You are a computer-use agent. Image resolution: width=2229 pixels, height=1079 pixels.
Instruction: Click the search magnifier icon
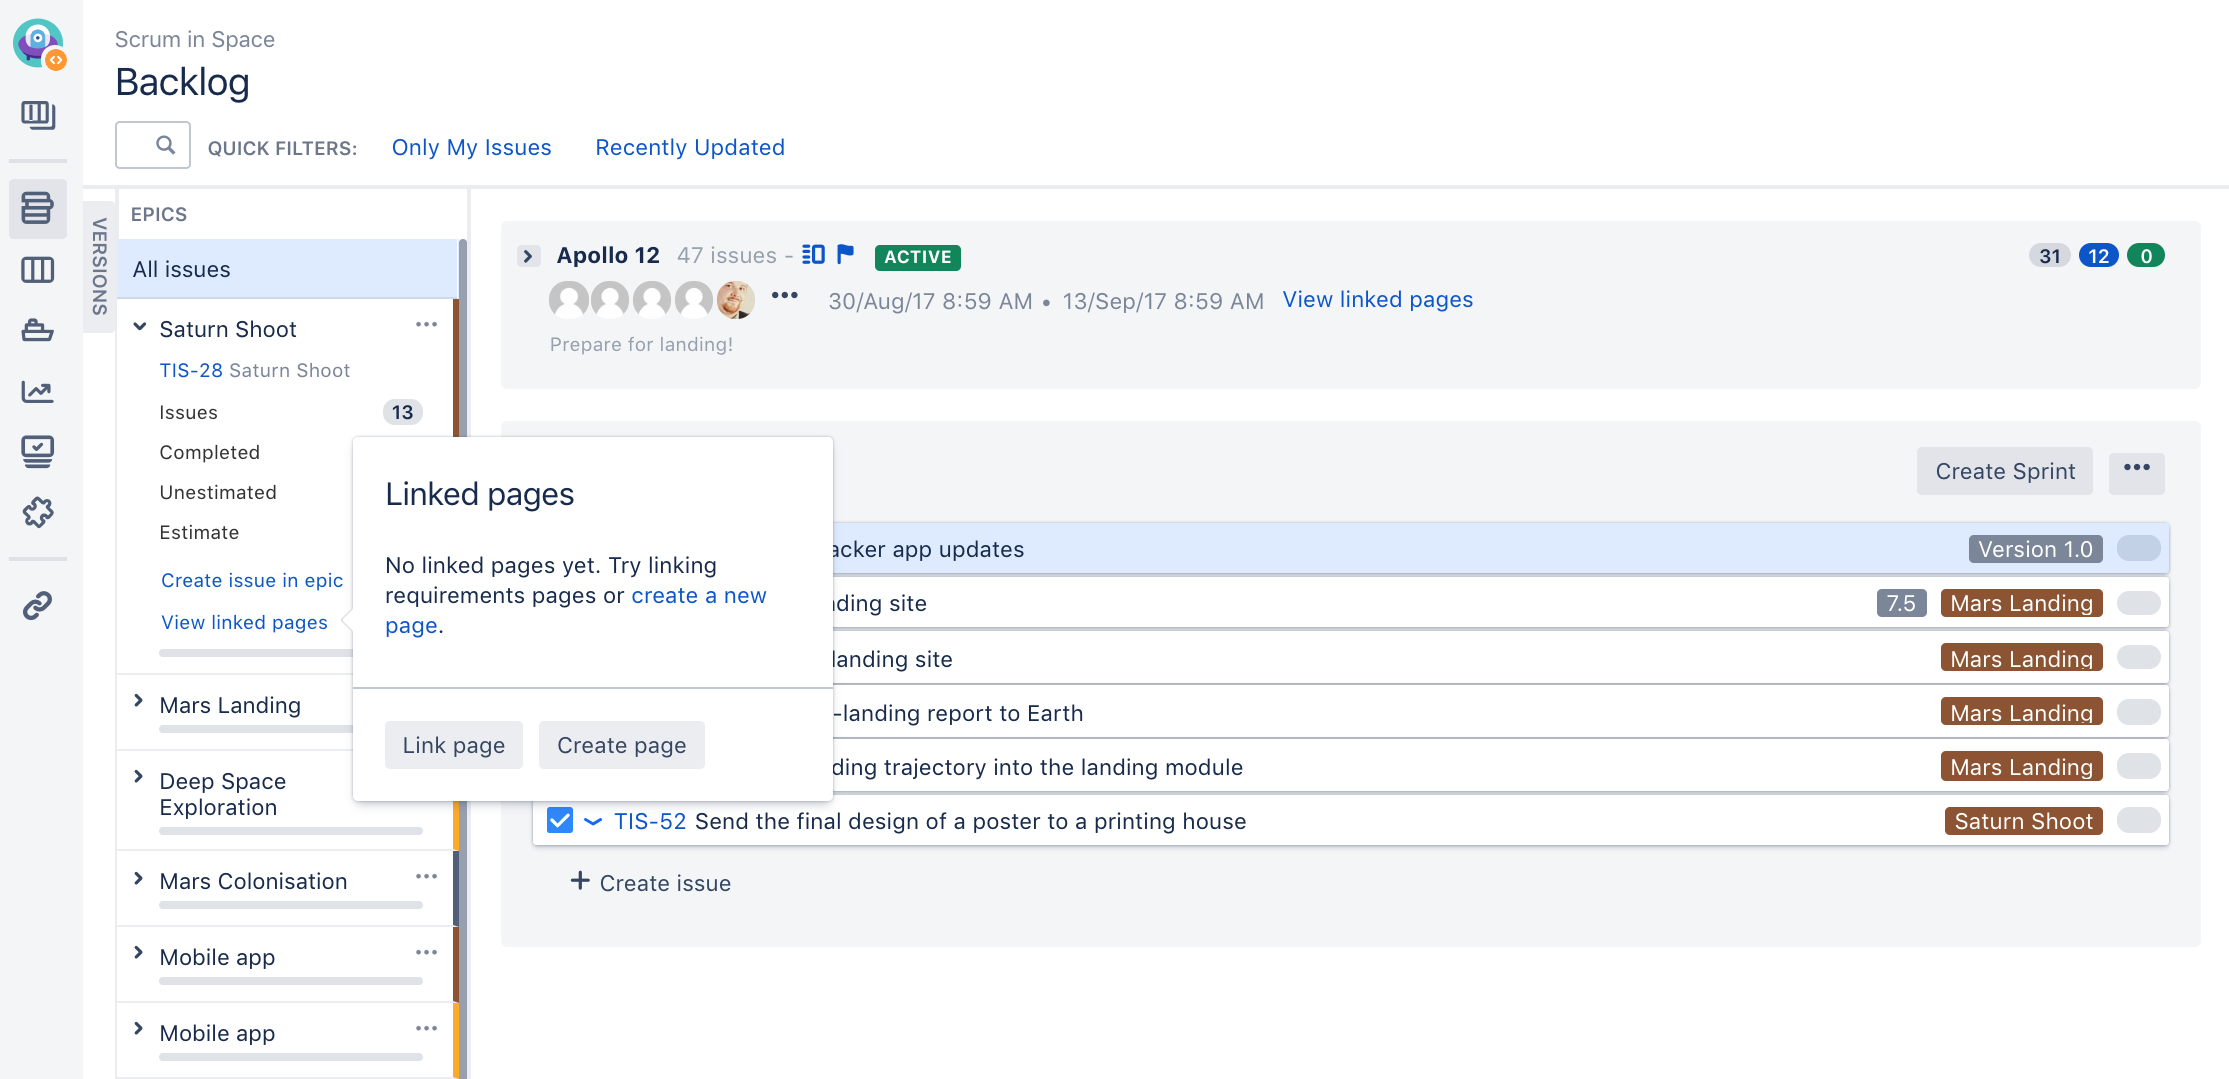[165, 146]
